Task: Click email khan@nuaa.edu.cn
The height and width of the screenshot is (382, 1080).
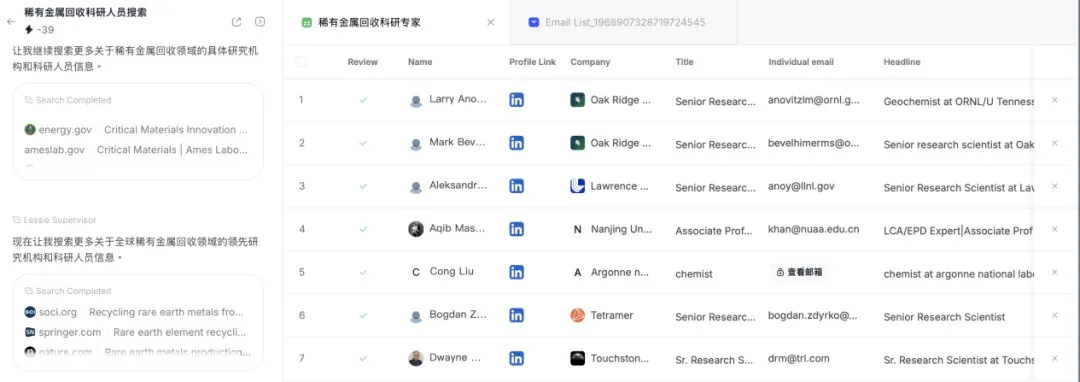Action: (x=813, y=229)
